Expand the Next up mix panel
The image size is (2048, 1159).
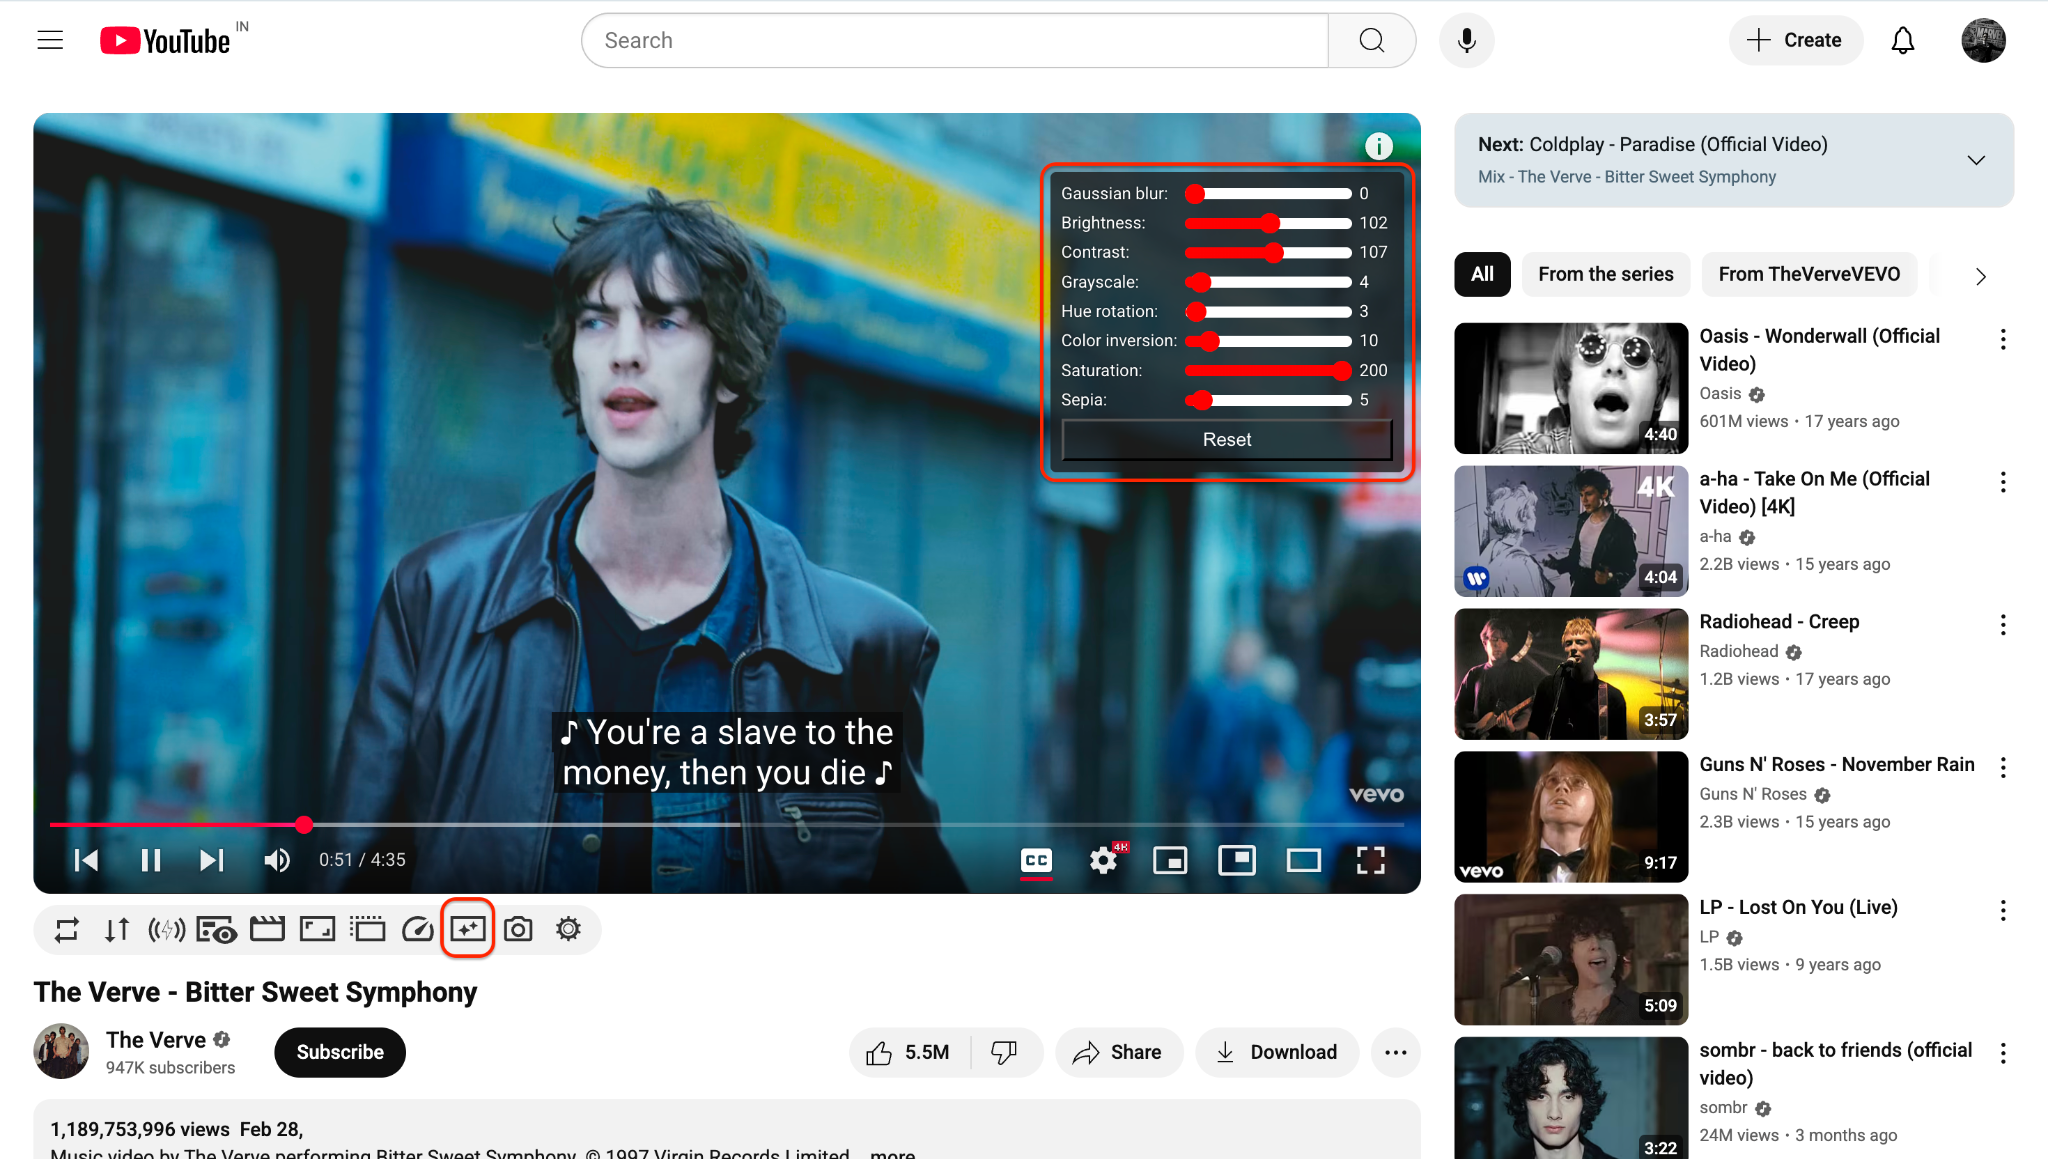click(1976, 160)
